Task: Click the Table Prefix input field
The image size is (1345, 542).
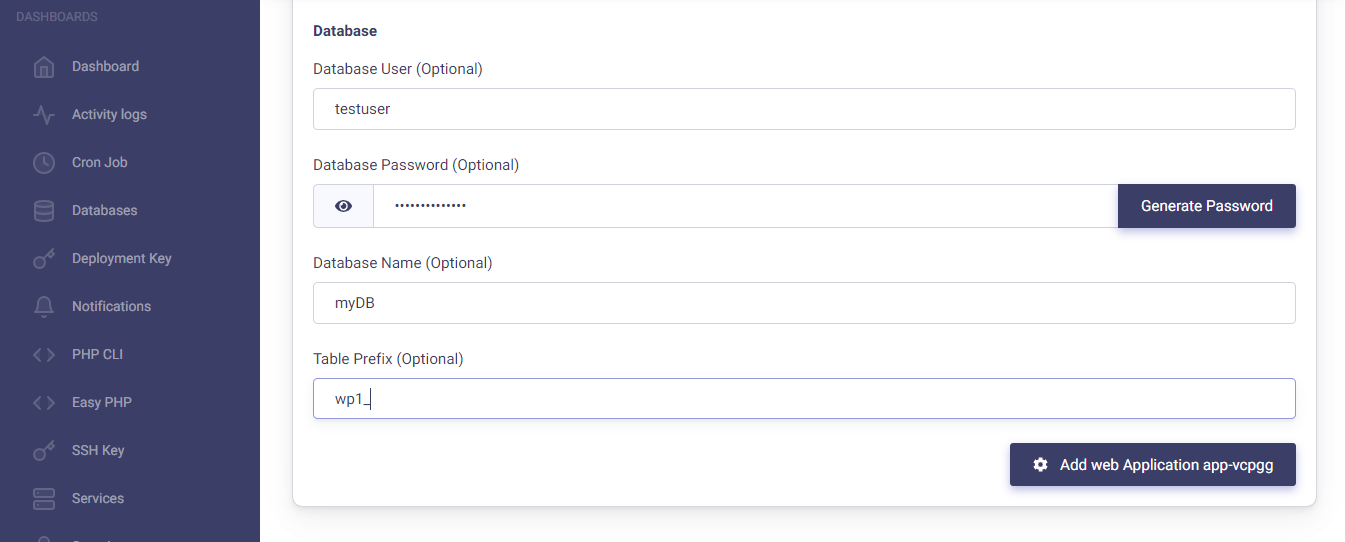Action: pyautogui.click(x=804, y=399)
